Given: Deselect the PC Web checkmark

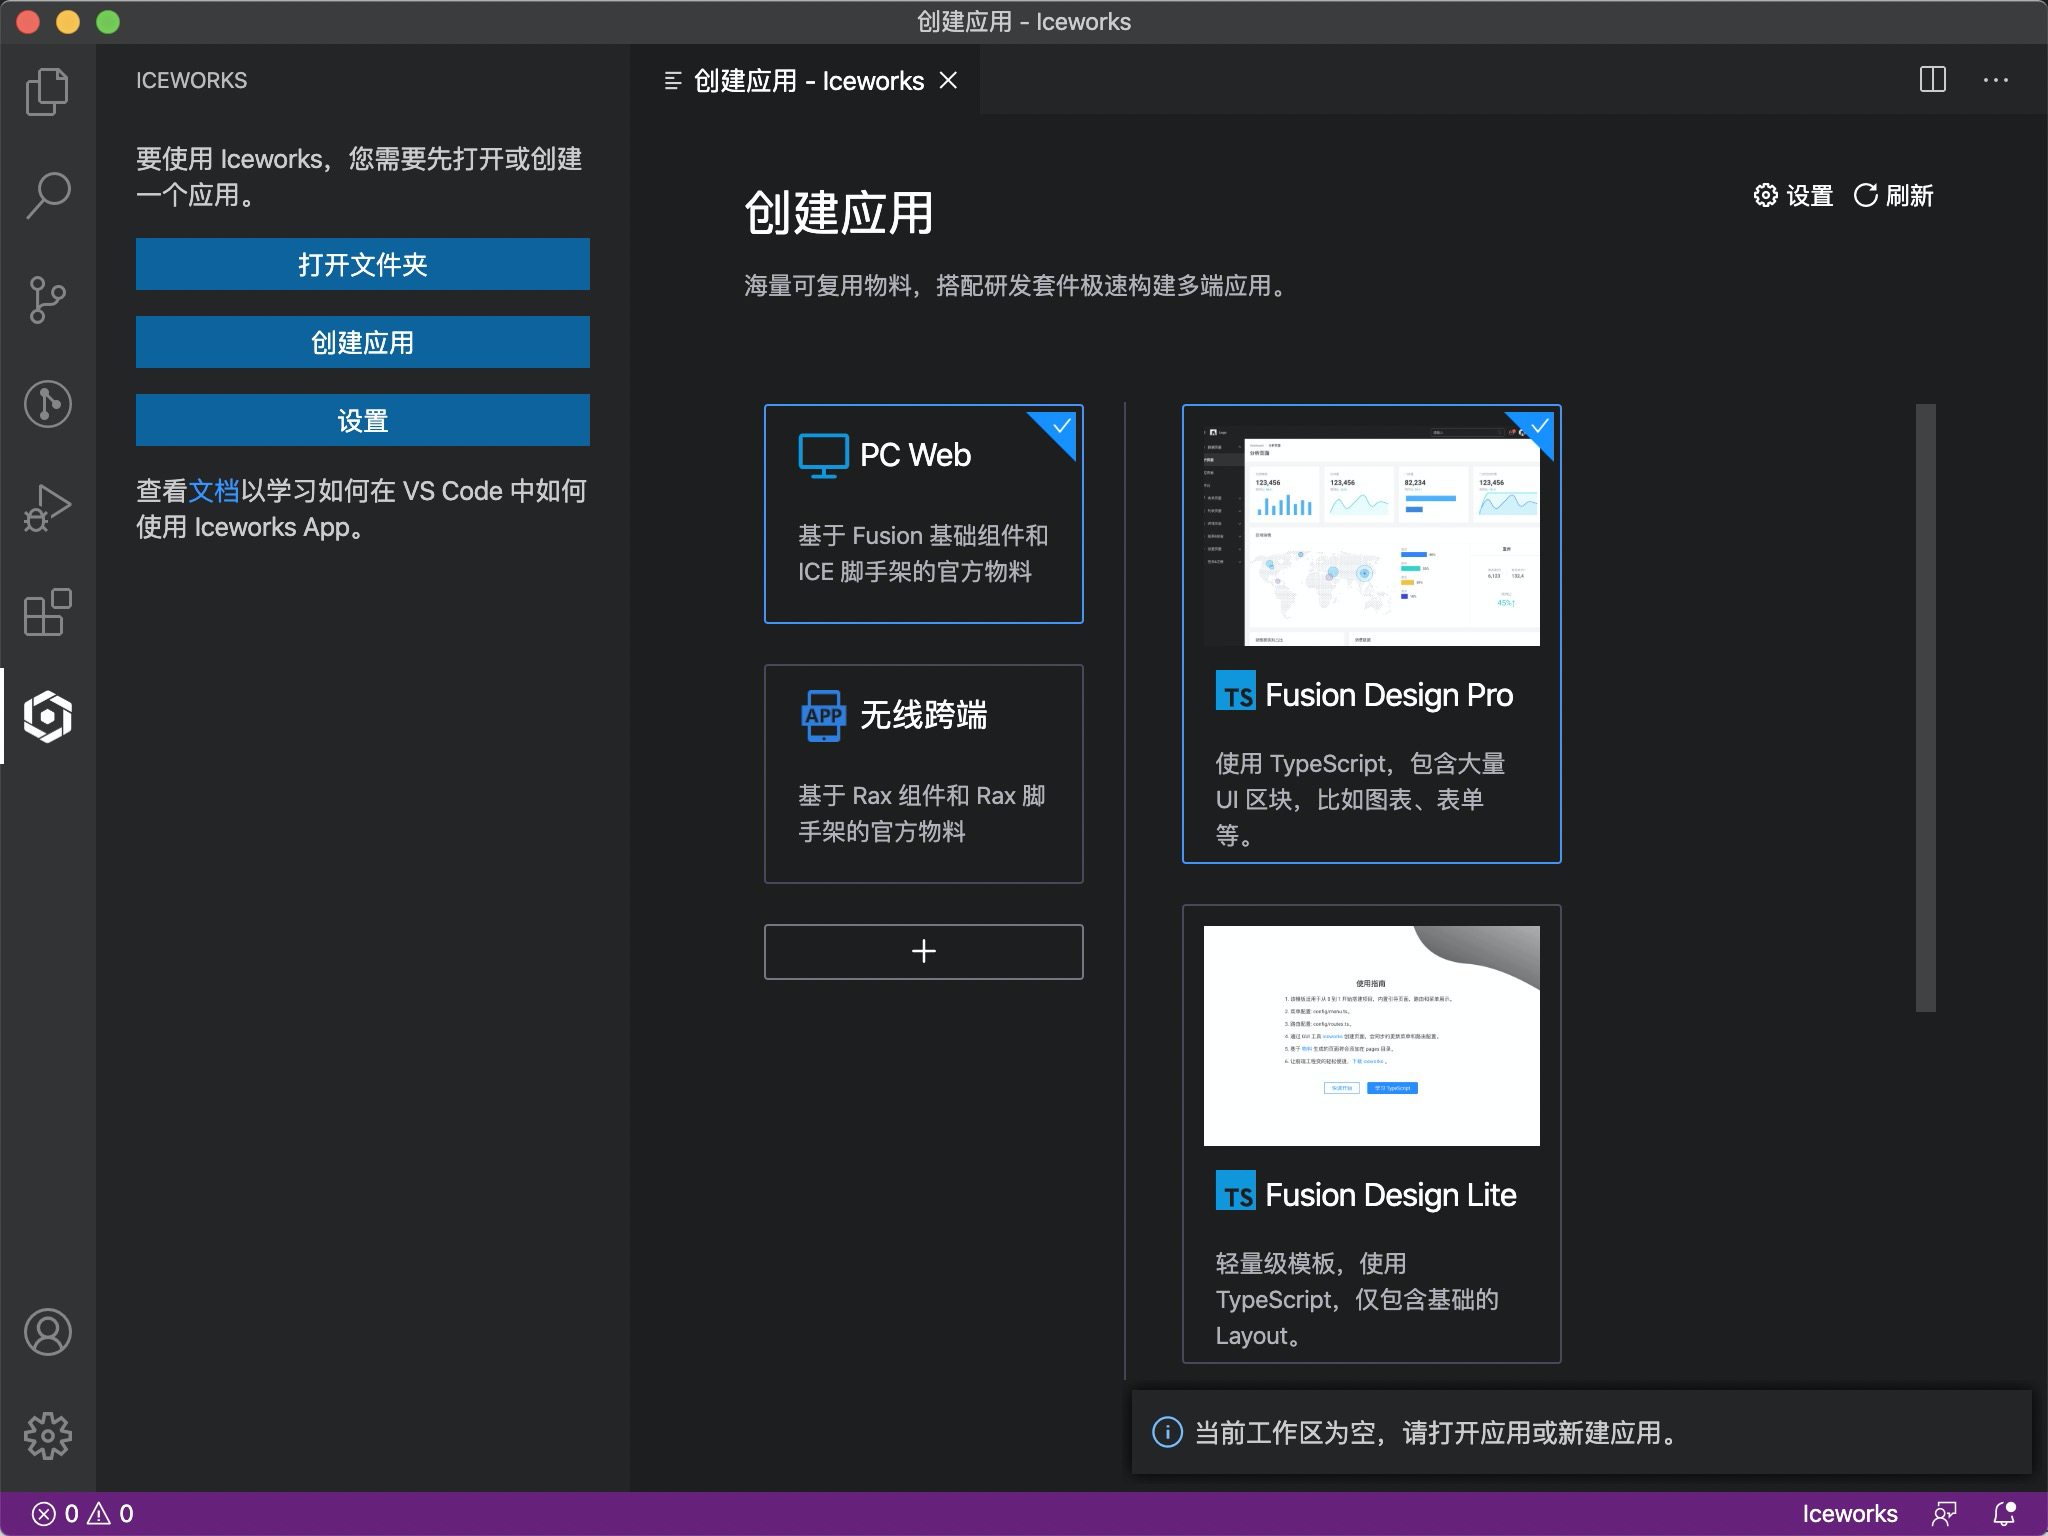Looking at the screenshot, I should click(1058, 427).
